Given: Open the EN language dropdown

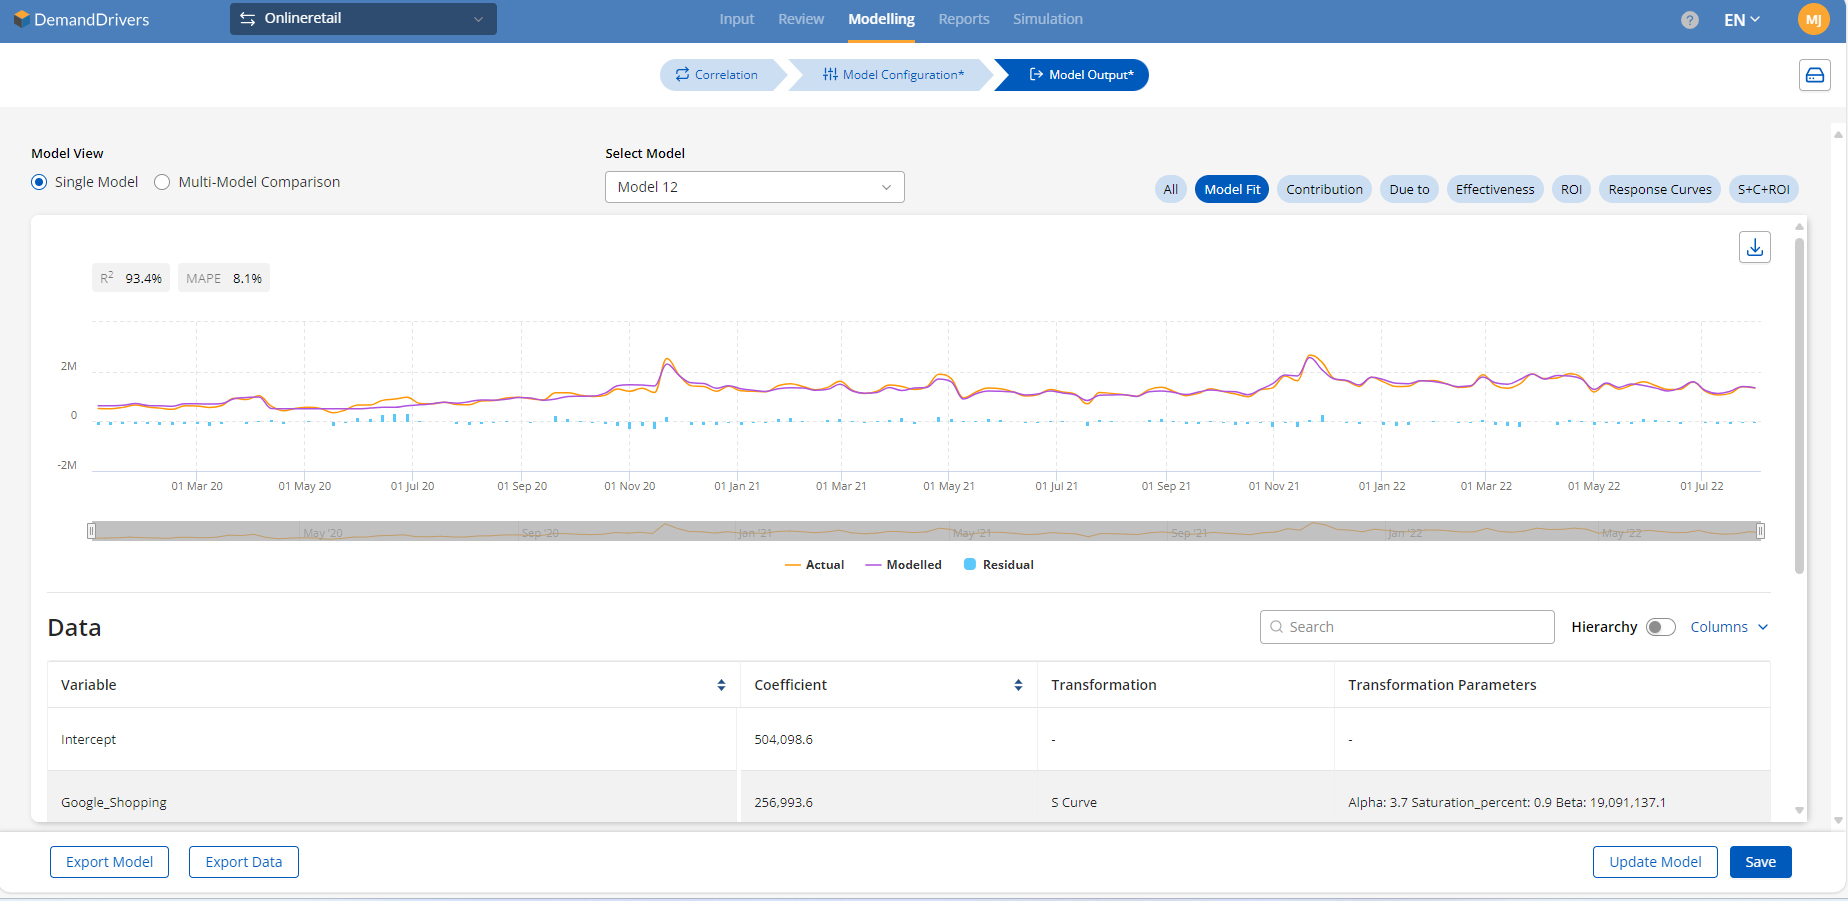Looking at the screenshot, I should click(1742, 20).
